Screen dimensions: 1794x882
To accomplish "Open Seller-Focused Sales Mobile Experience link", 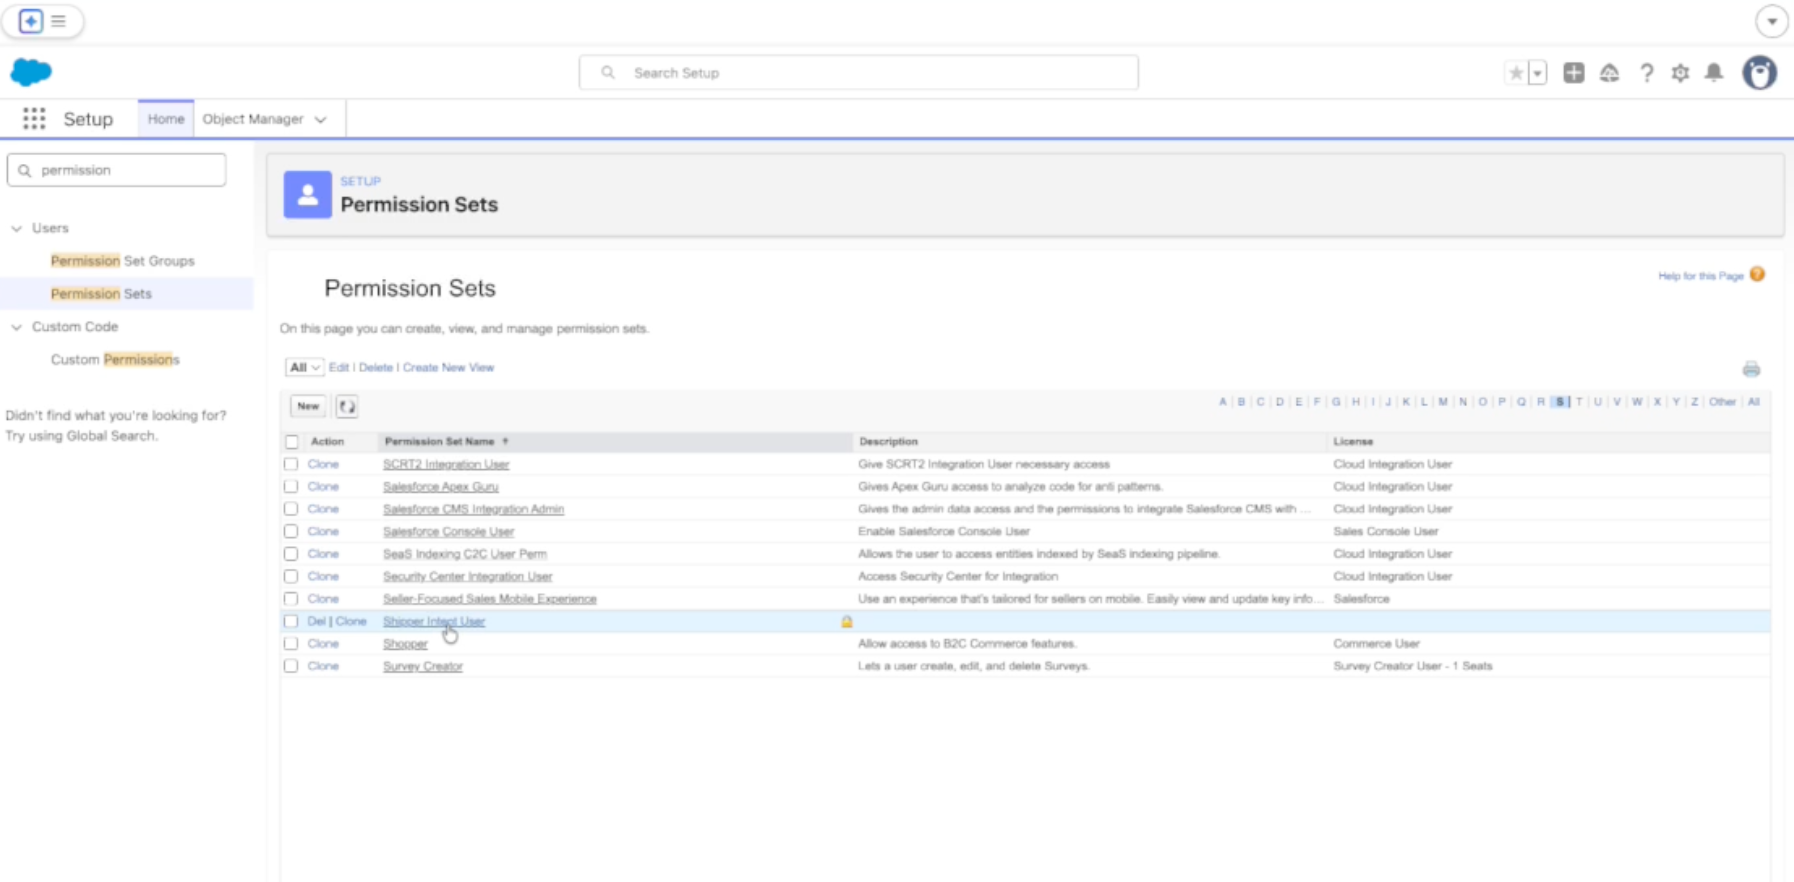I will tap(490, 599).
